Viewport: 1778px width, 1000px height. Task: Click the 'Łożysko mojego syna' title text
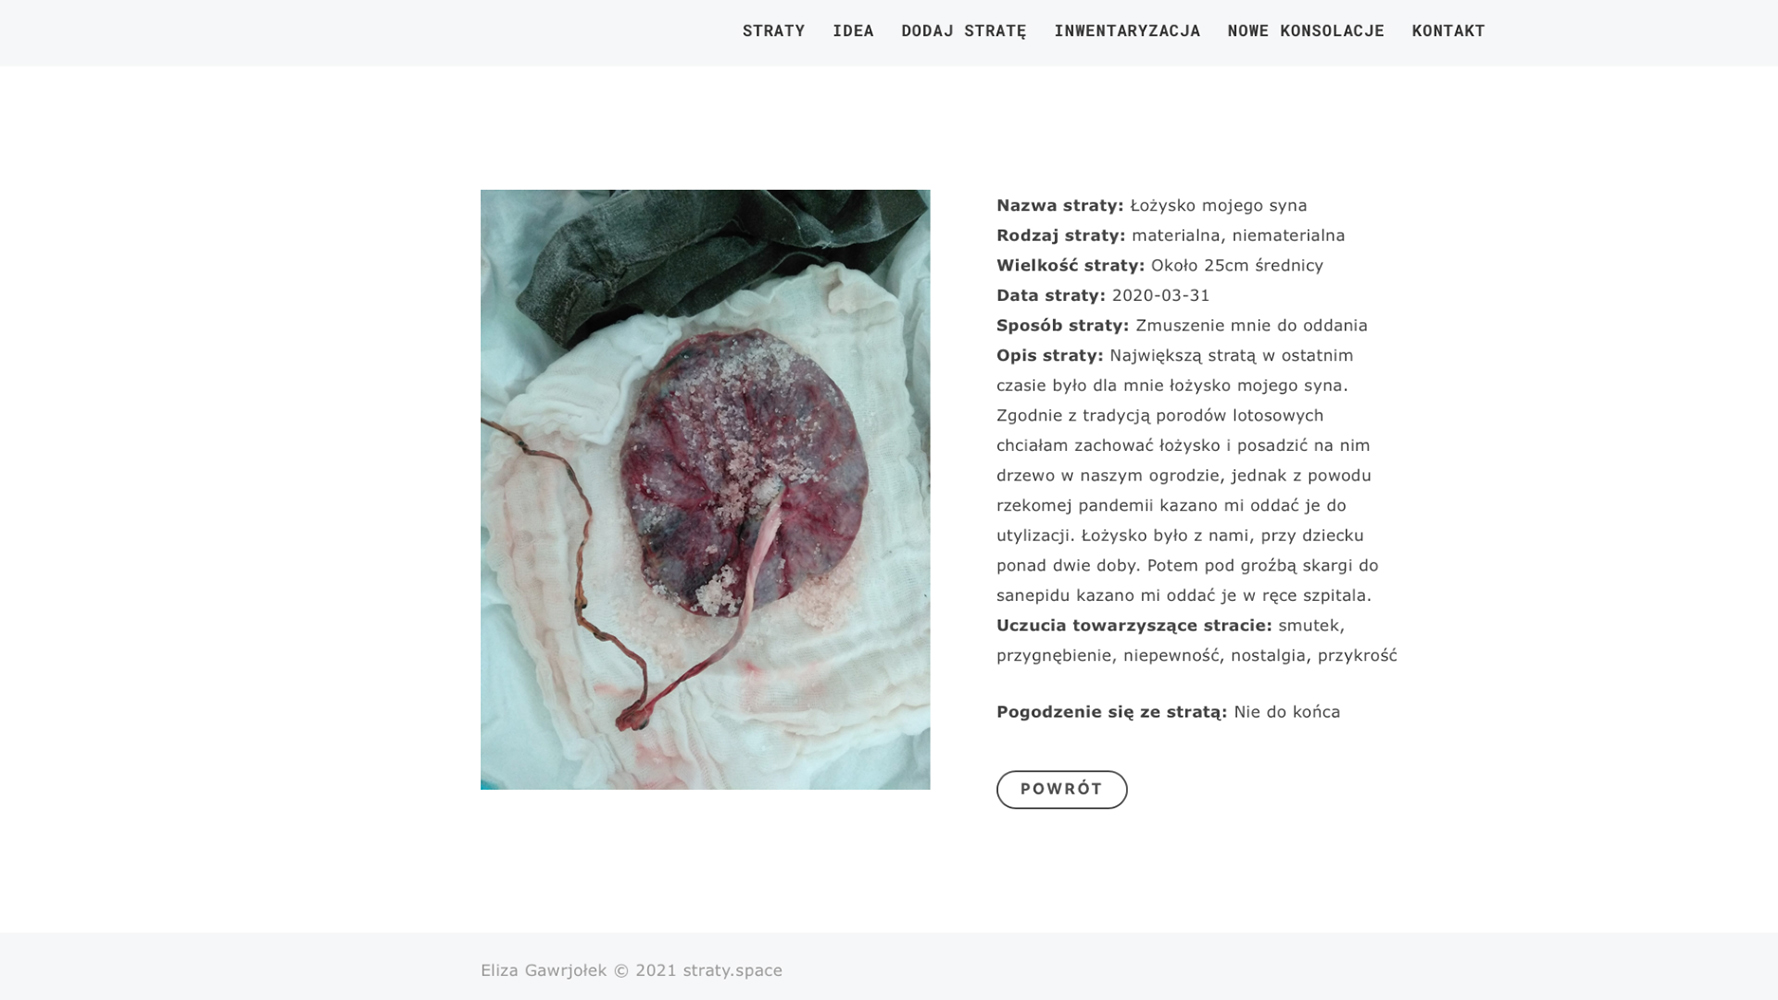click(x=1218, y=205)
